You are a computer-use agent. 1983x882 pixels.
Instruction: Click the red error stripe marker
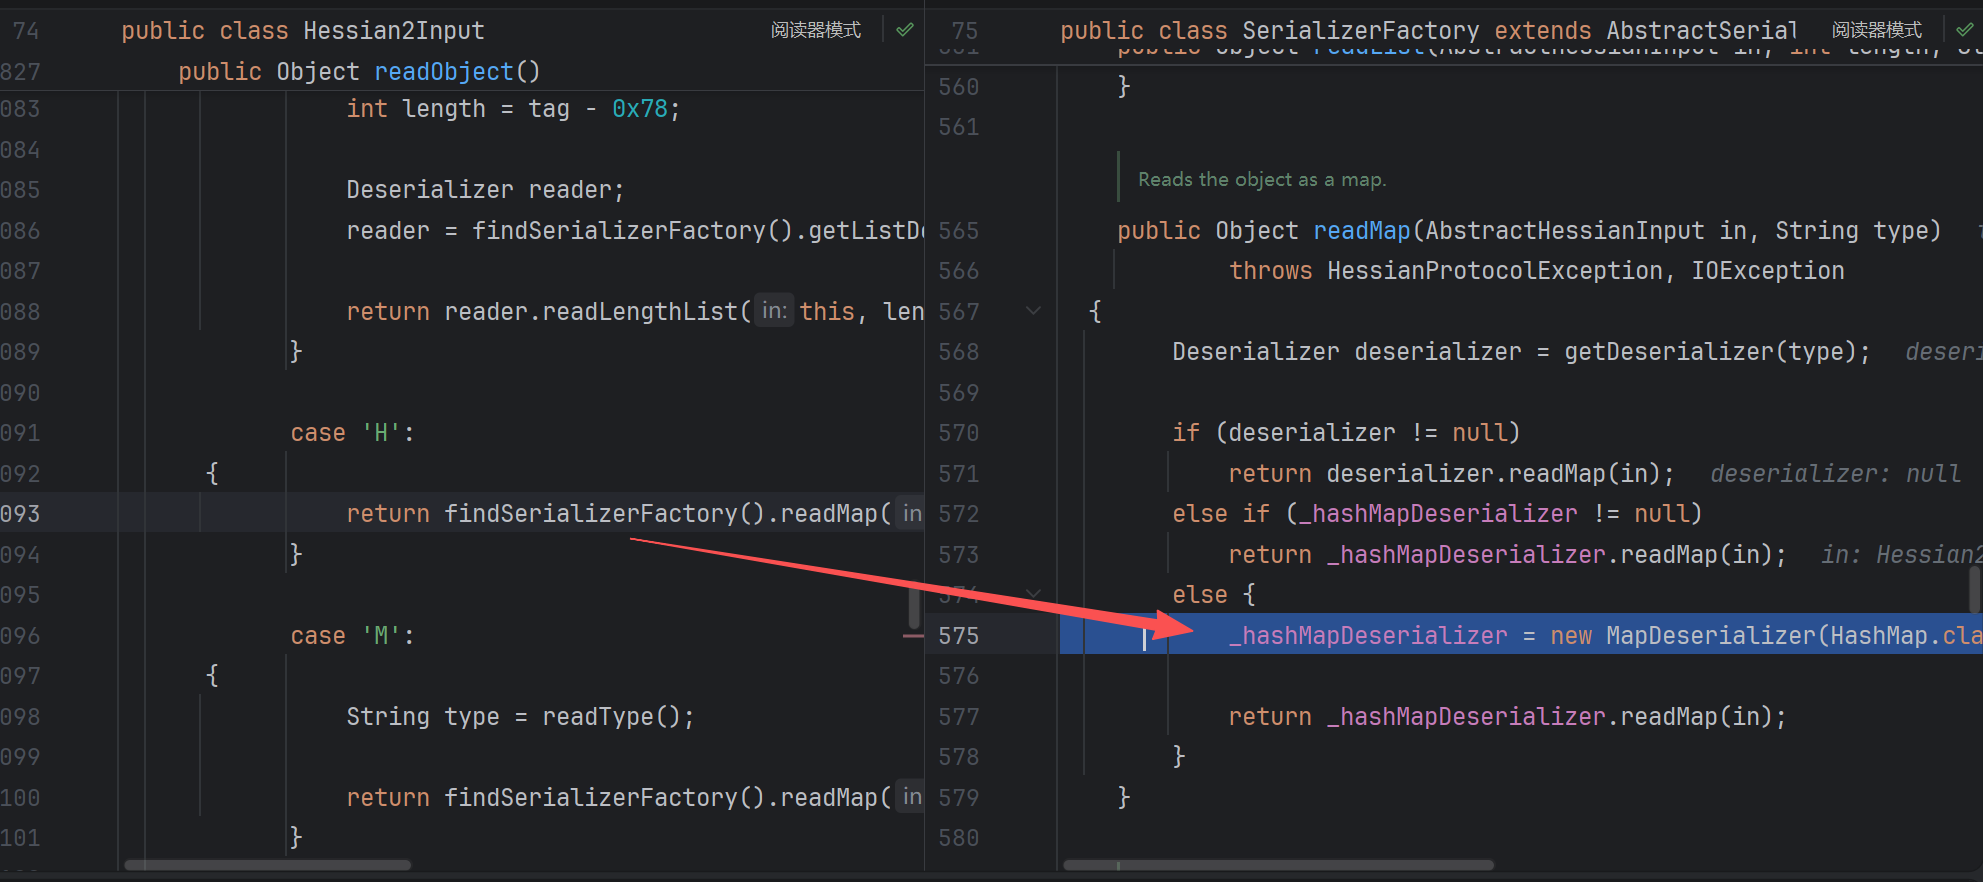(913, 636)
